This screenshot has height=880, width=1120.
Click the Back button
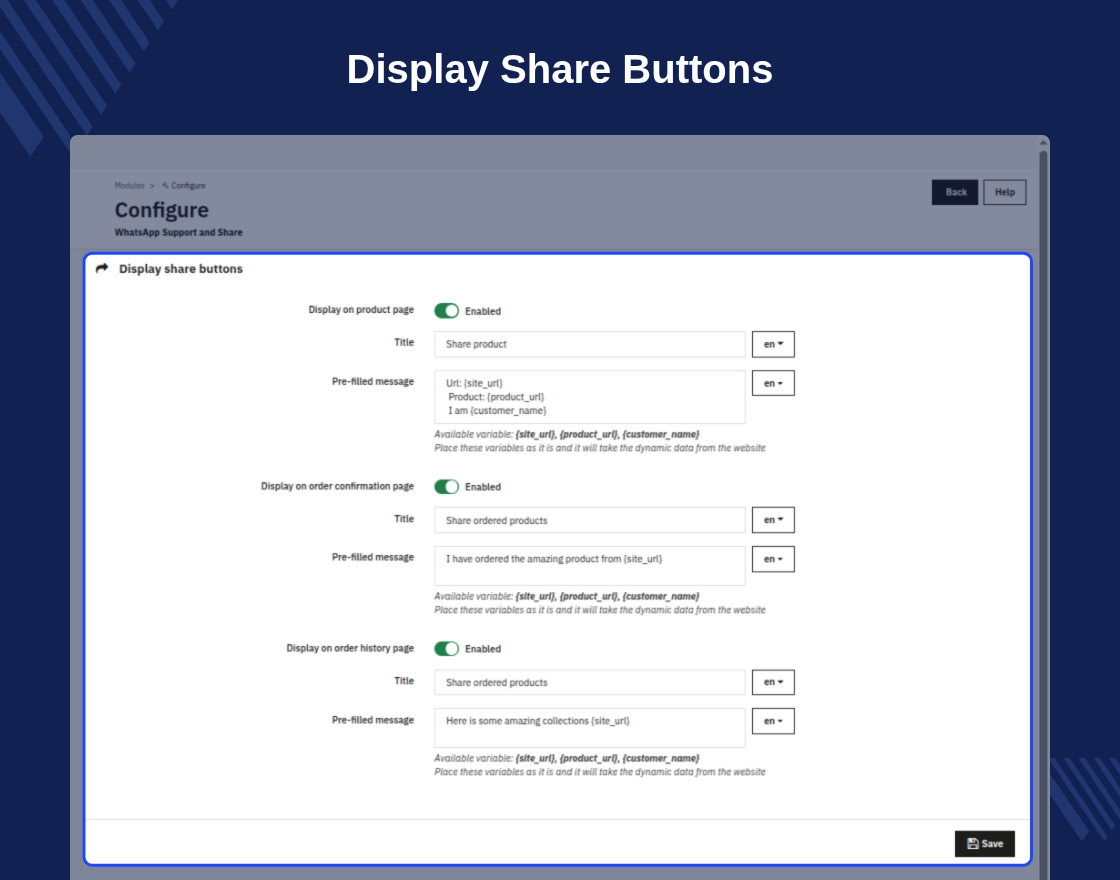pyautogui.click(x=955, y=192)
